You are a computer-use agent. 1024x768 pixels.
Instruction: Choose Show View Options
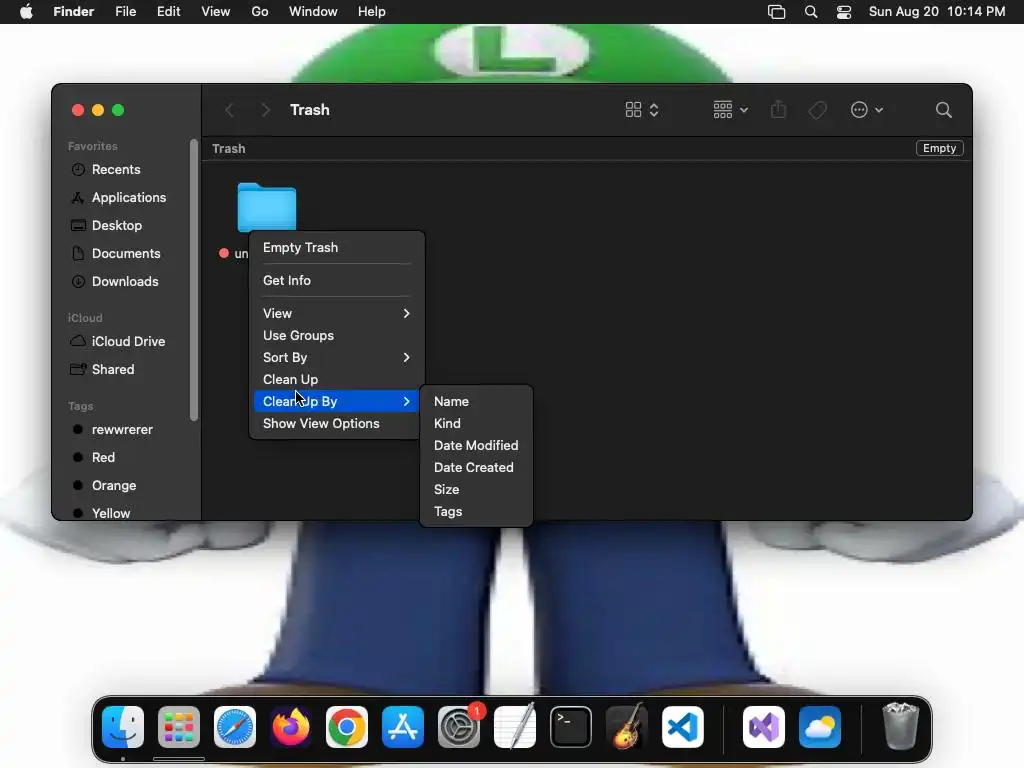(x=336, y=423)
